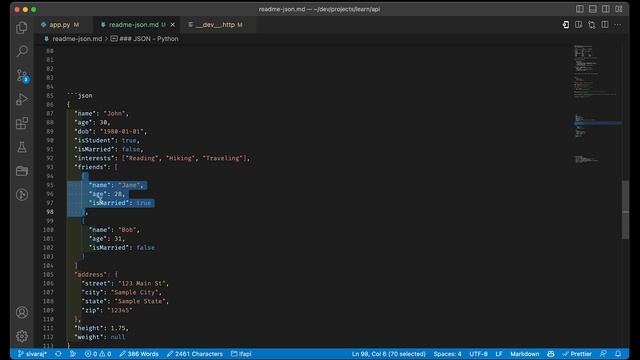Click '"height": 1.75' on line 111
640x360 pixels.
click(100, 328)
